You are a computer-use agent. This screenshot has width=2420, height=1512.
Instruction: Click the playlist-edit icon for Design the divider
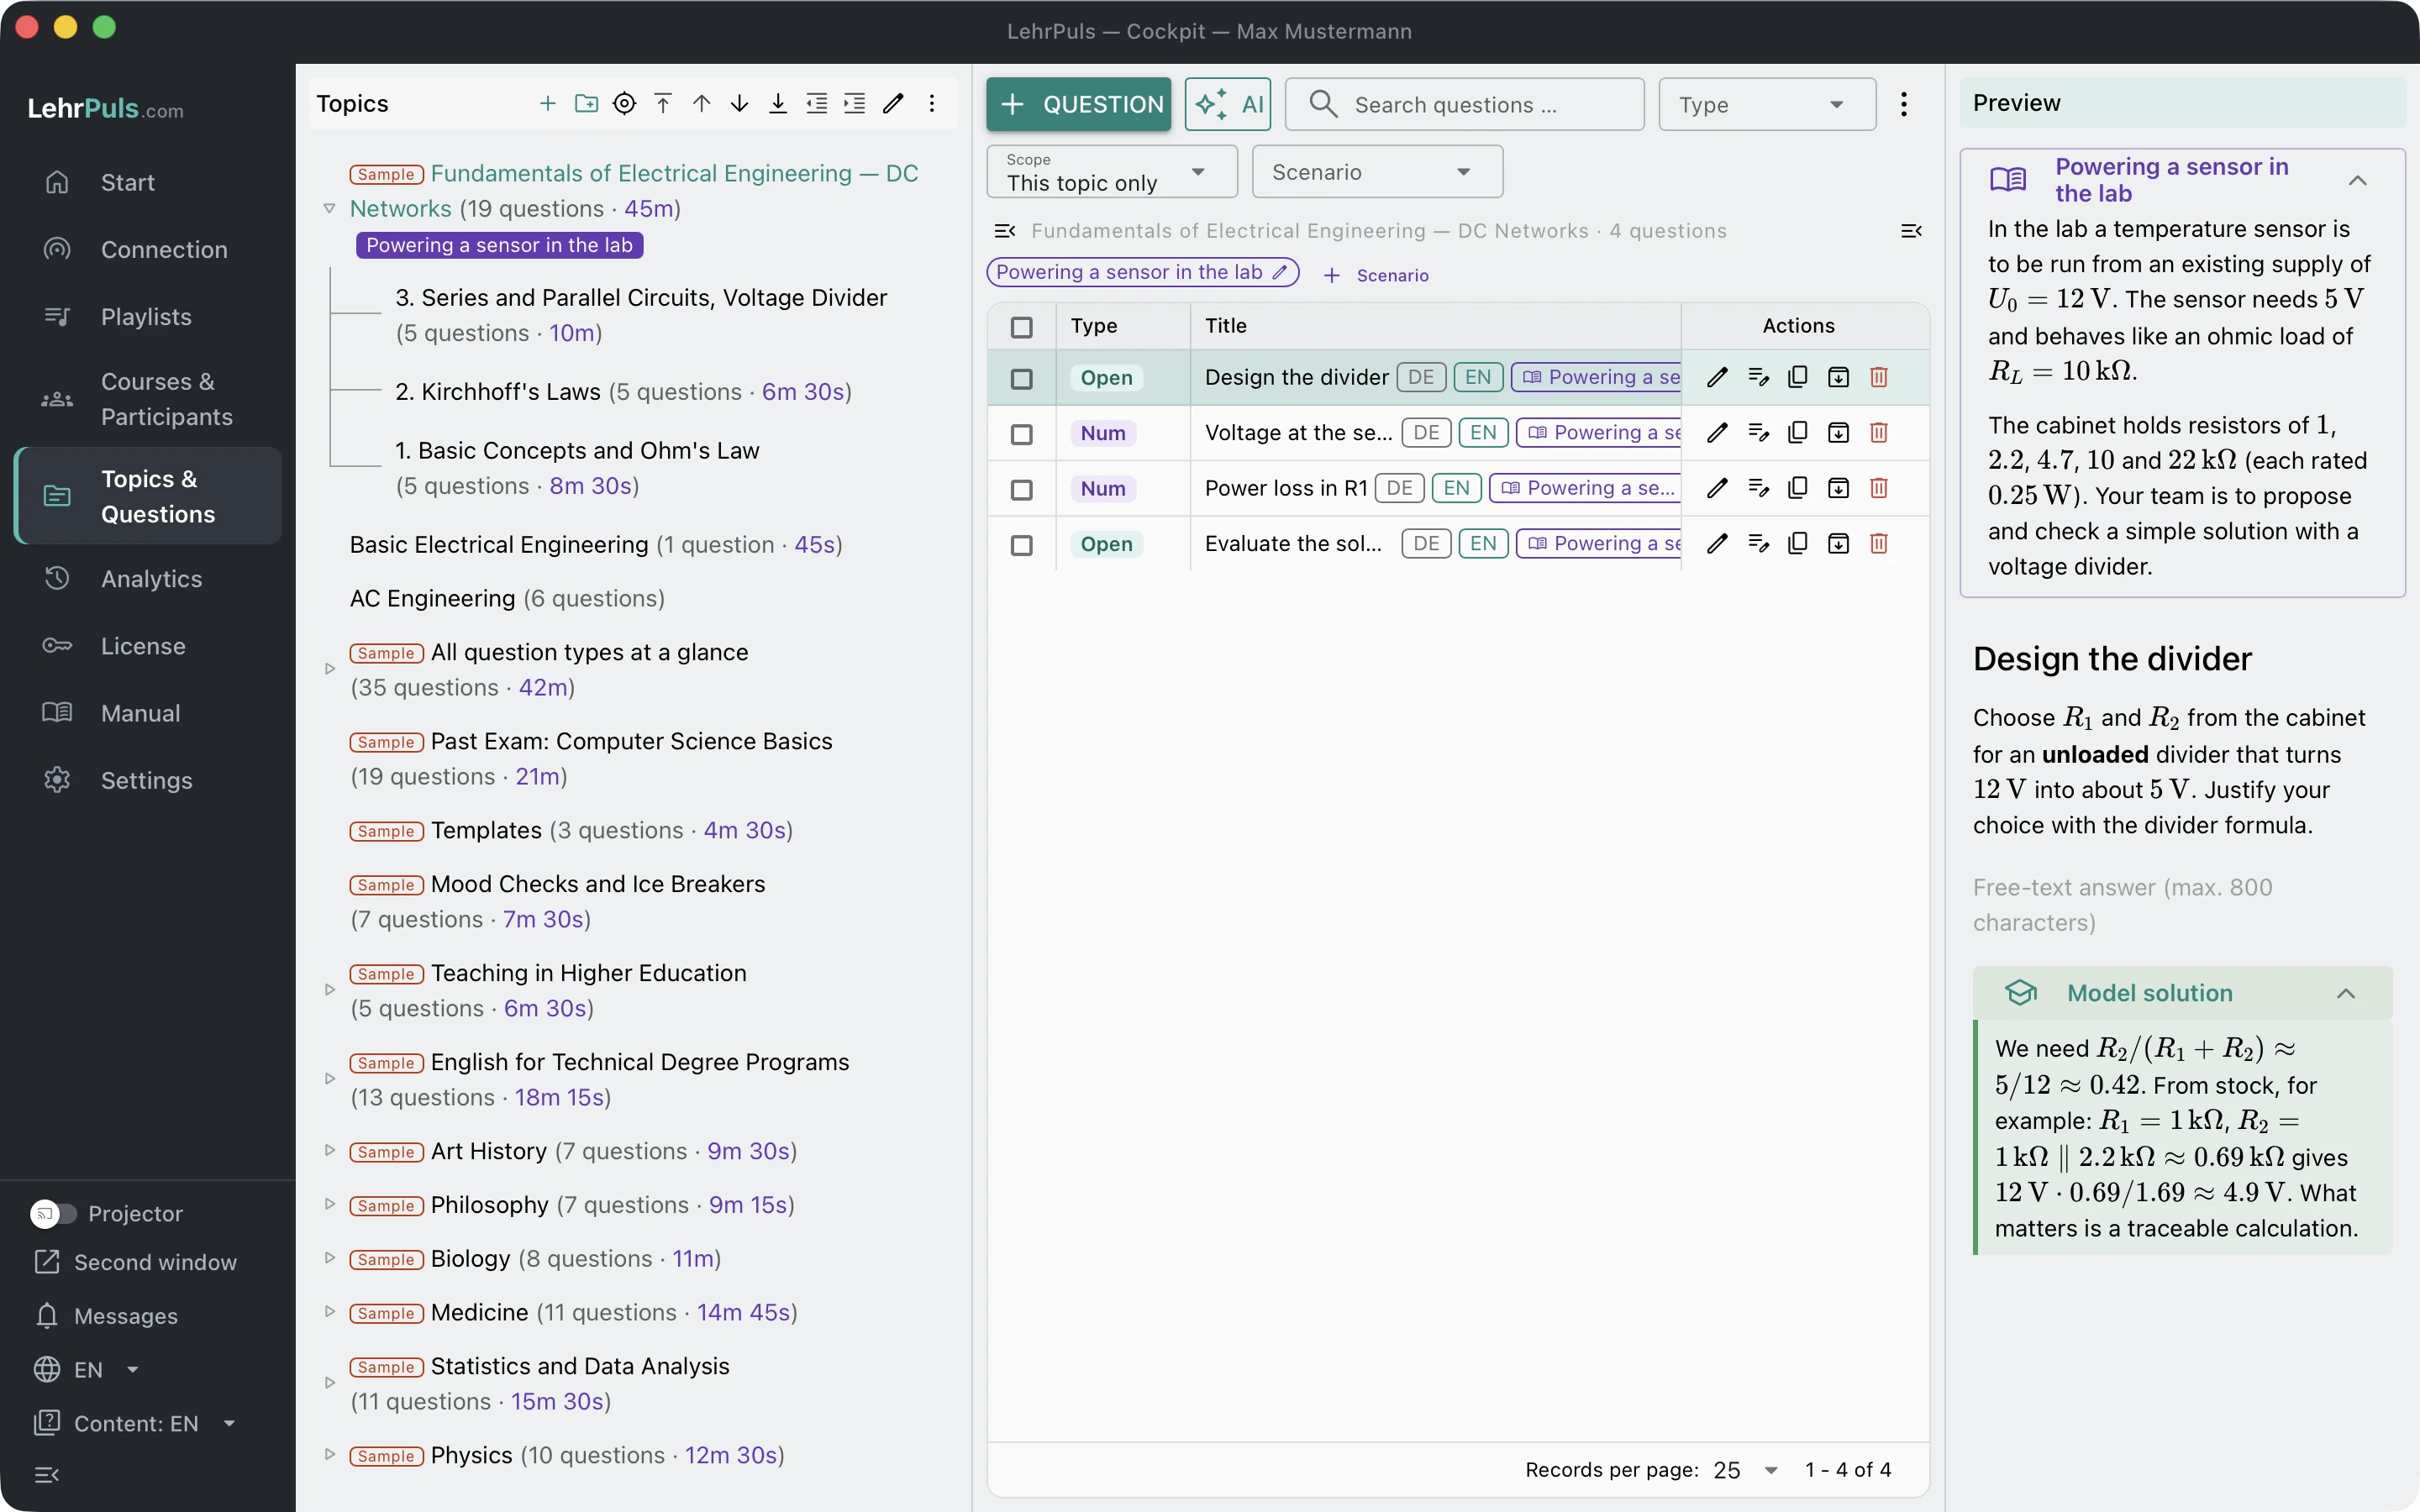pyautogui.click(x=1758, y=377)
